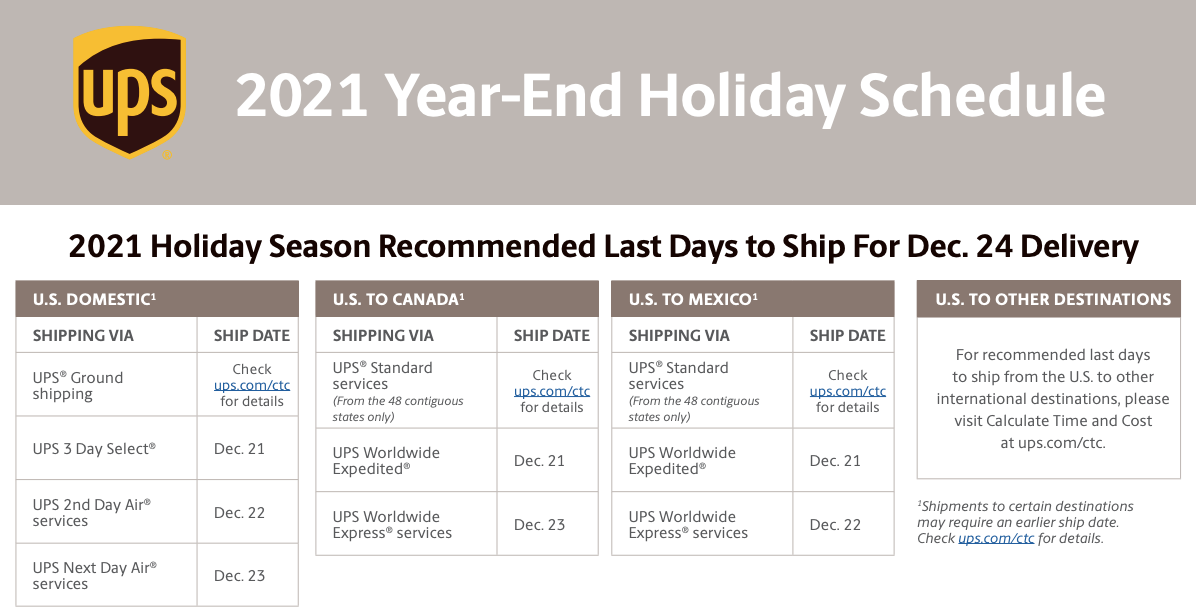Open ups.com/ctc link in U.S. to Canada table
The height and width of the screenshot is (615, 1196).
[551, 391]
